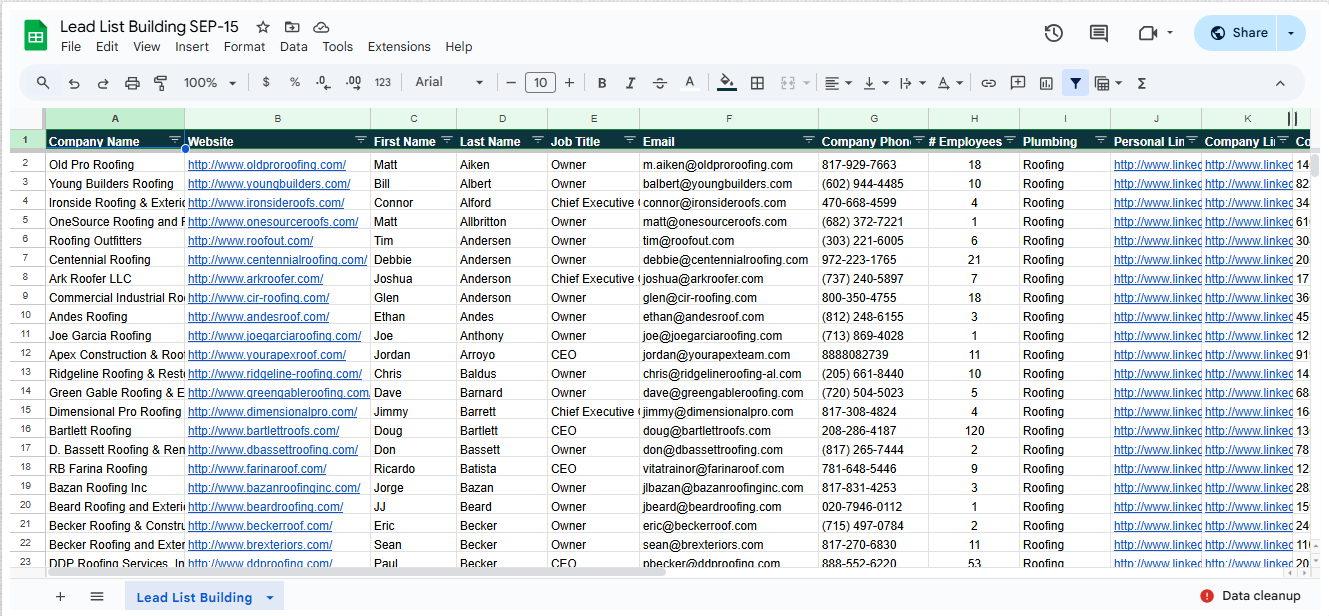The width and height of the screenshot is (1329, 616).
Task: Show all sheets list icon
Action: pyautogui.click(x=97, y=597)
